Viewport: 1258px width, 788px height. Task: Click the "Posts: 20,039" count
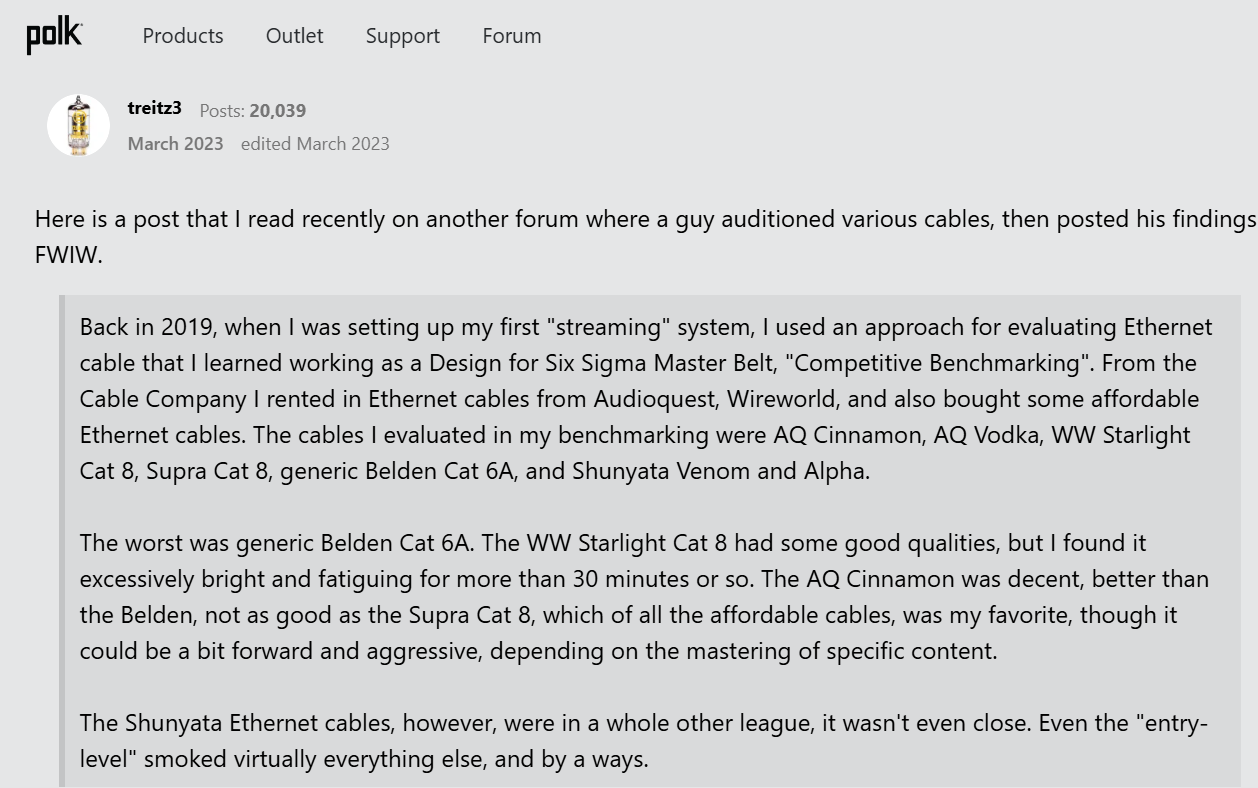(x=252, y=110)
